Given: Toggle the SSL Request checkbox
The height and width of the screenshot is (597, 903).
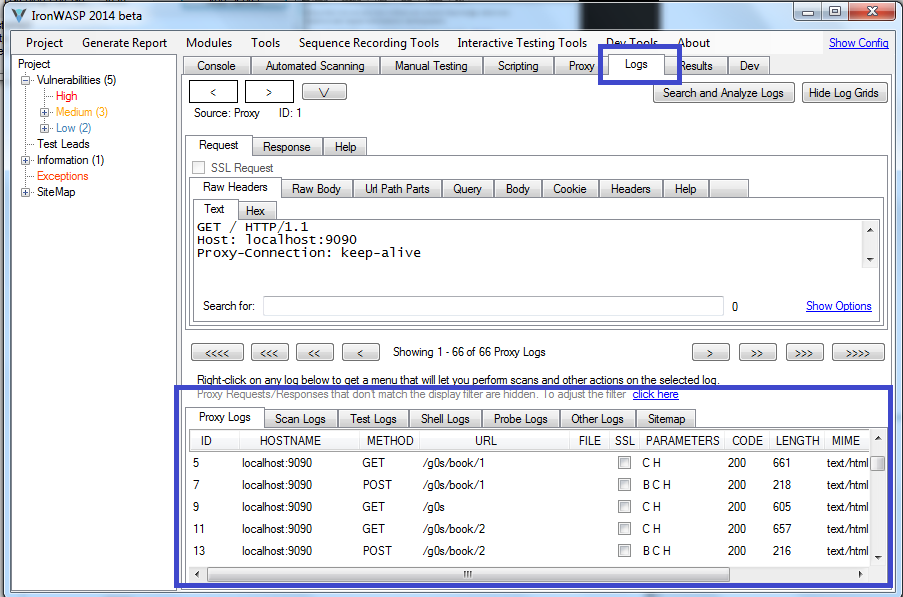Looking at the screenshot, I should tap(199, 168).
